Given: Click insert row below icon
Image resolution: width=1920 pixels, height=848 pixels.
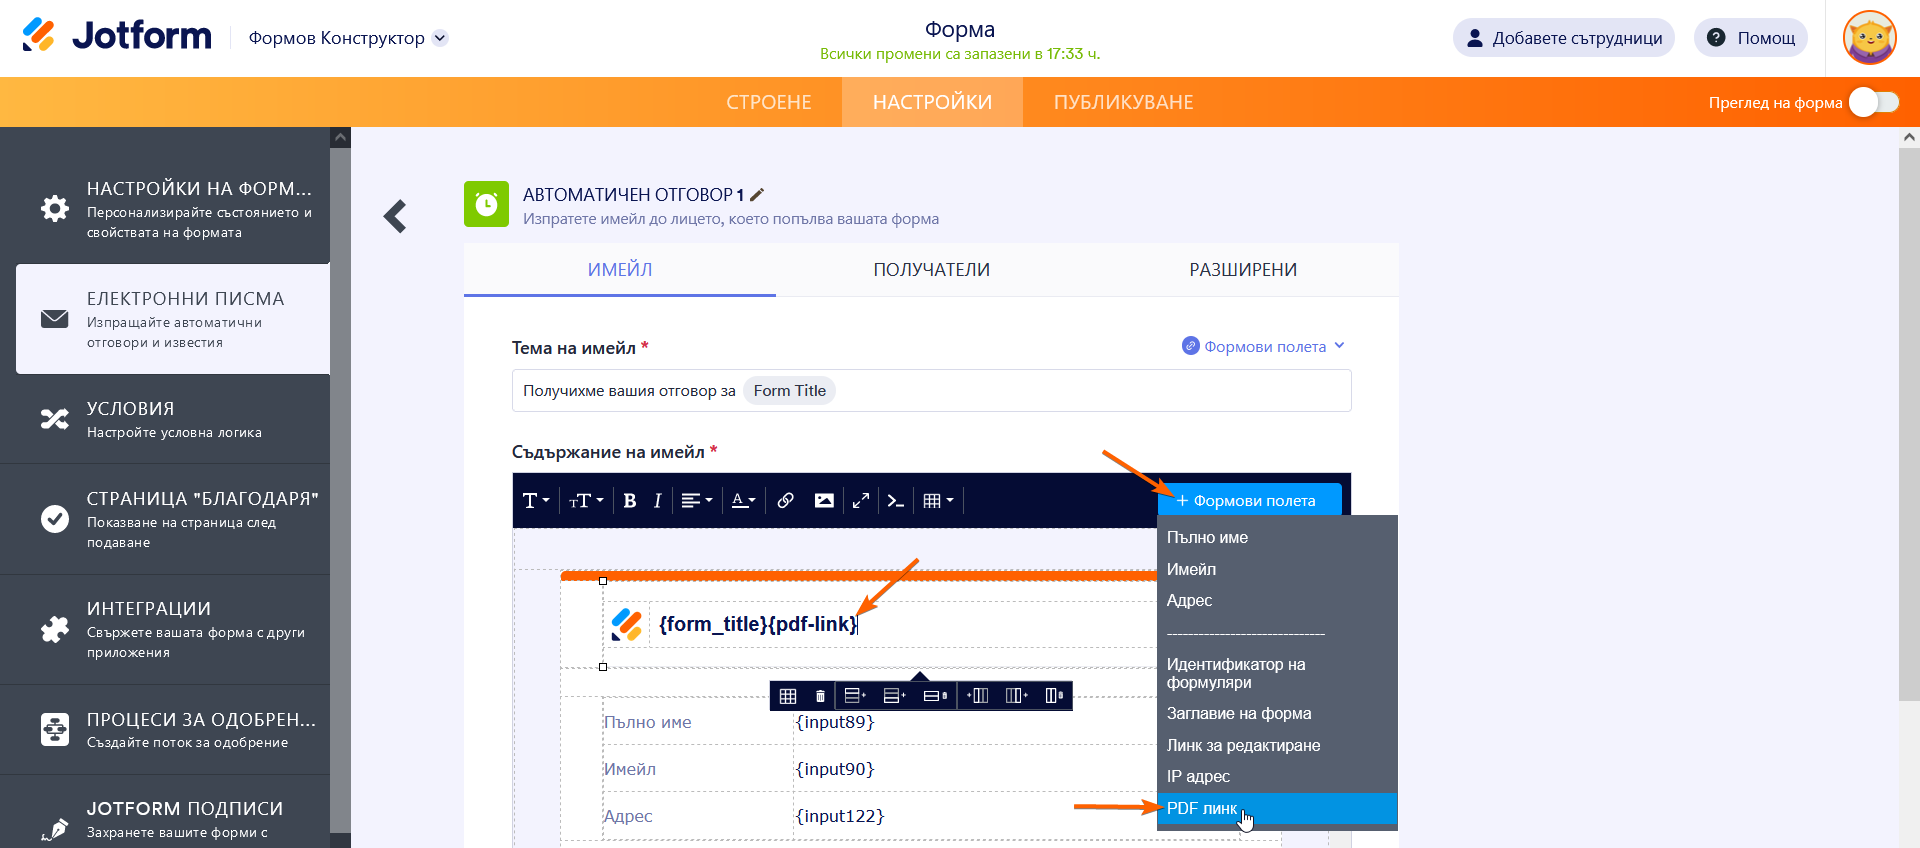Looking at the screenshot, I should (895, 695).
